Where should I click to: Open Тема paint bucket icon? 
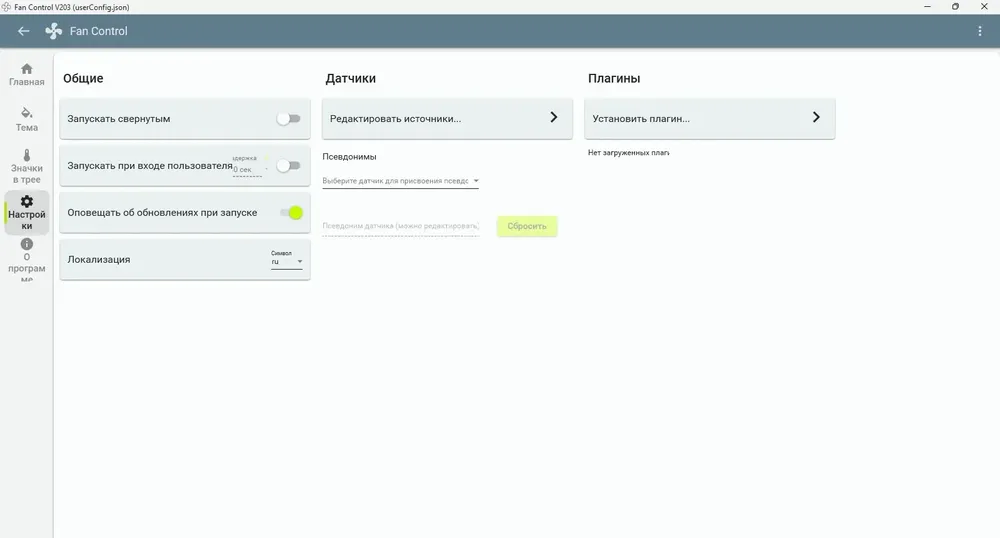pyautogui.click(x=26, y=113)
